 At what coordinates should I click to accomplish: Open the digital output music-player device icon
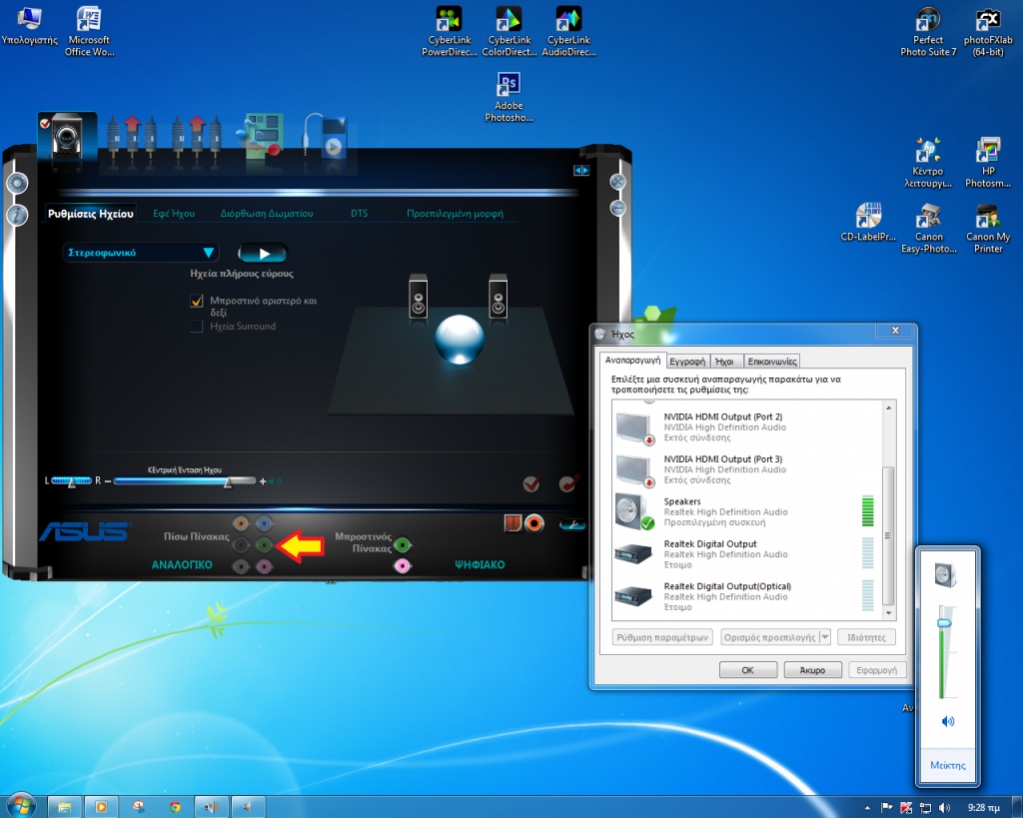click(324, 136)
